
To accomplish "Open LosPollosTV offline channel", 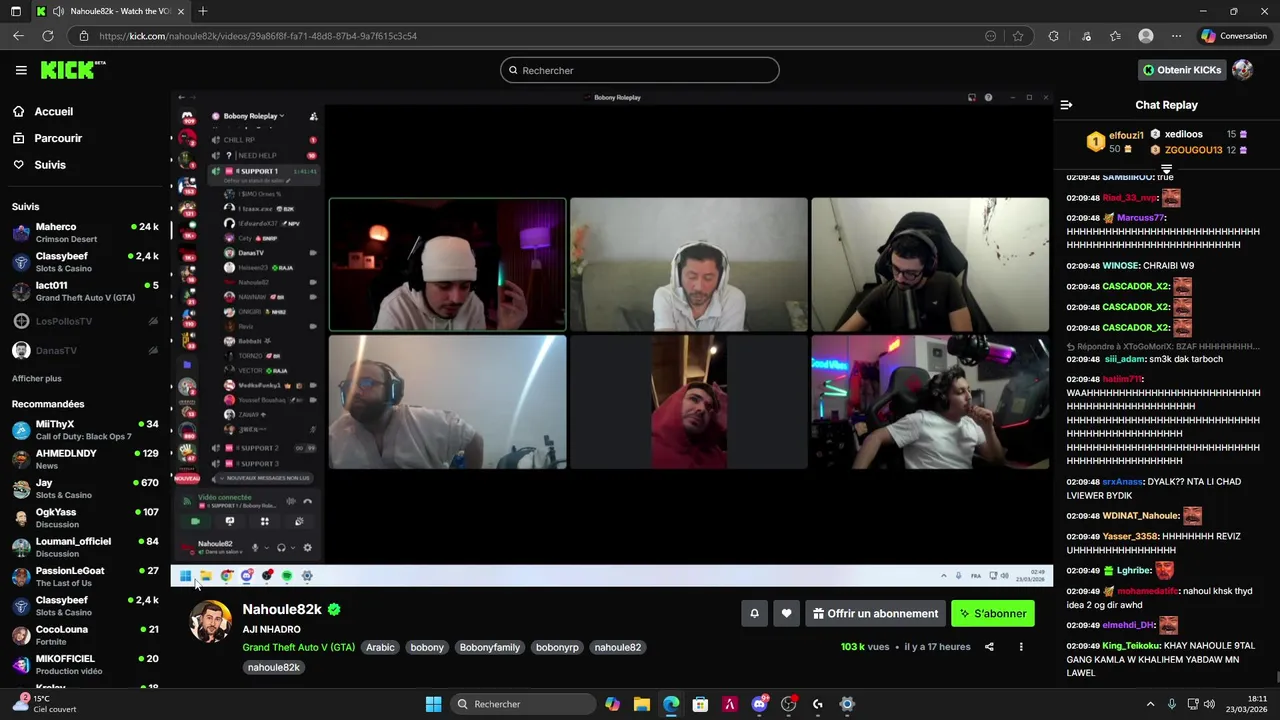I will (x=85, y=321).
